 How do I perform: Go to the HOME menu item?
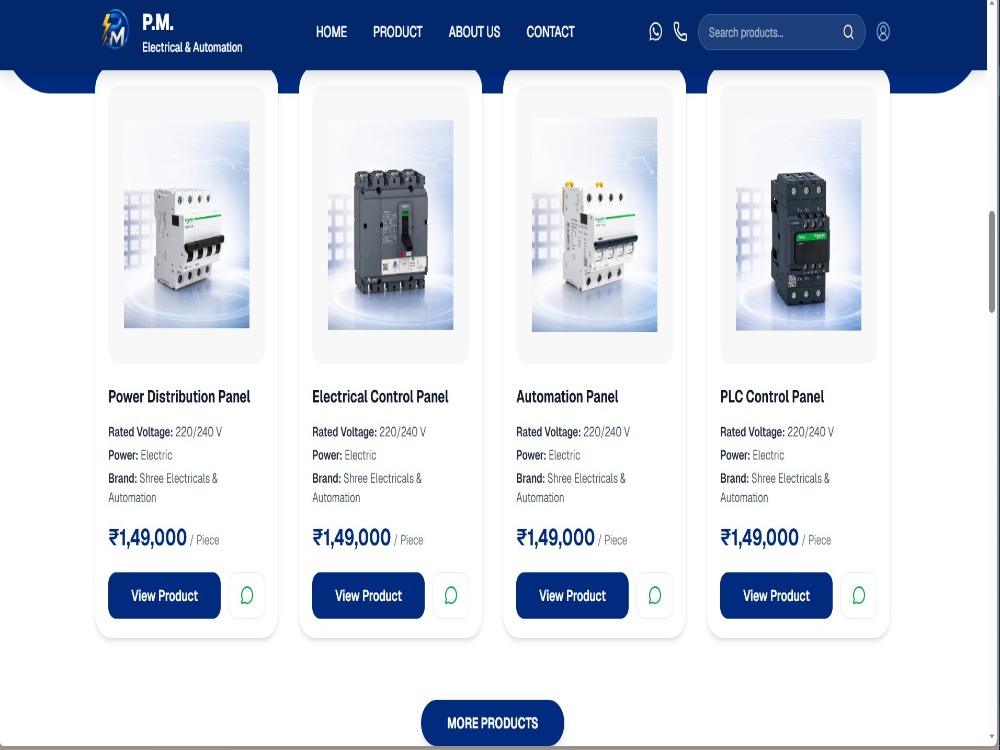tap(331, 32)
